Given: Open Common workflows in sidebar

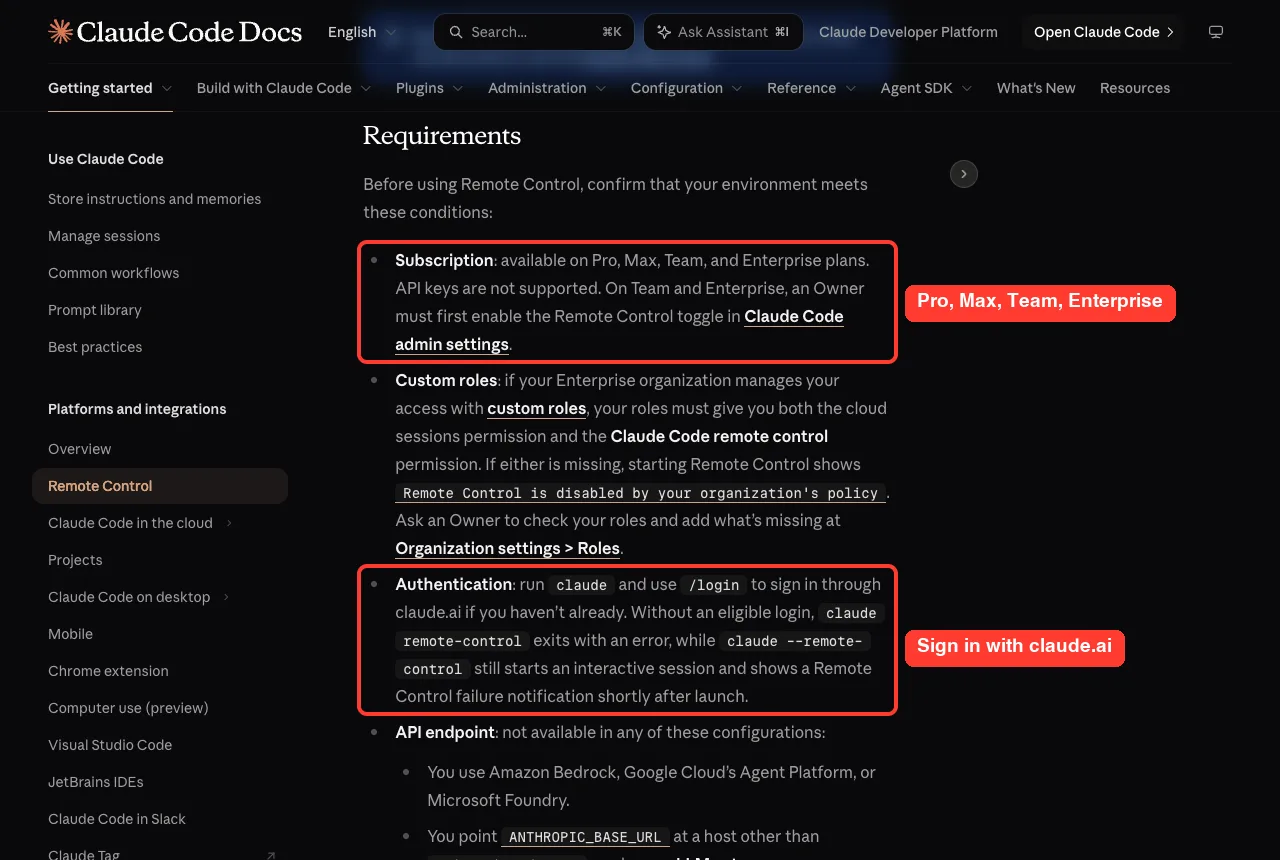Looking at the screenshot, I should click(113, 273).
